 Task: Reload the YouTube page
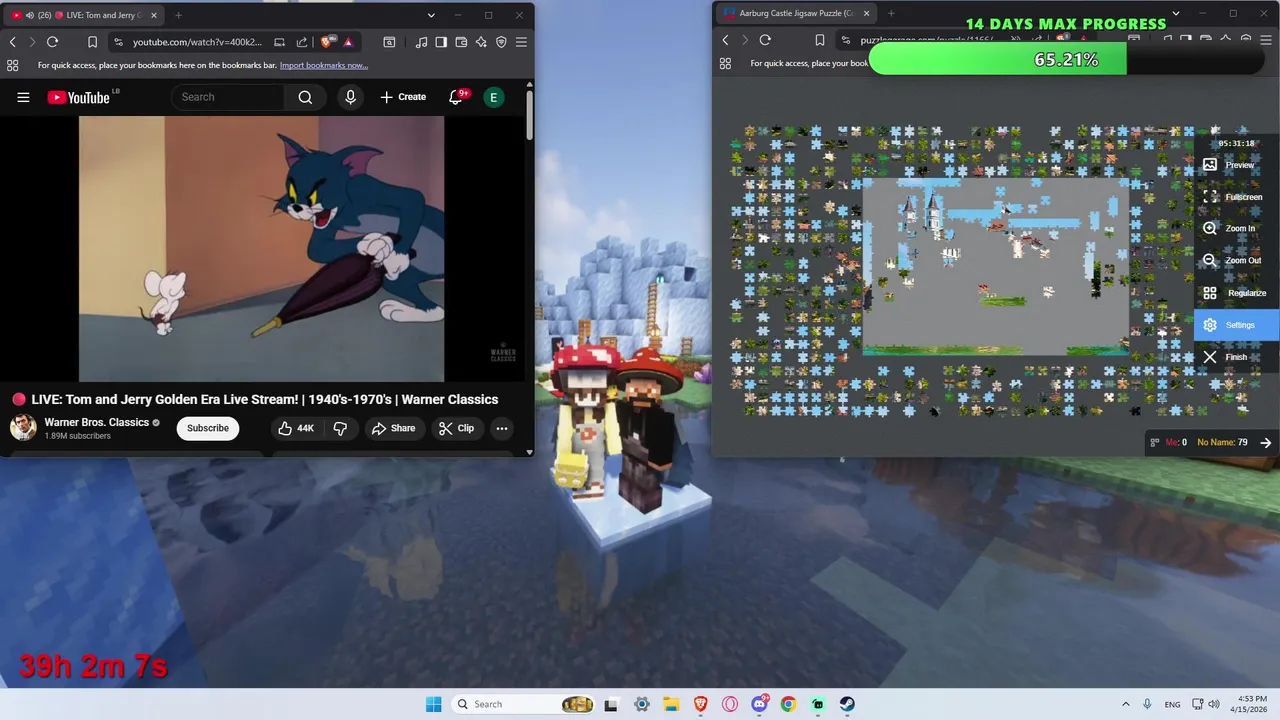click(52, 42)
